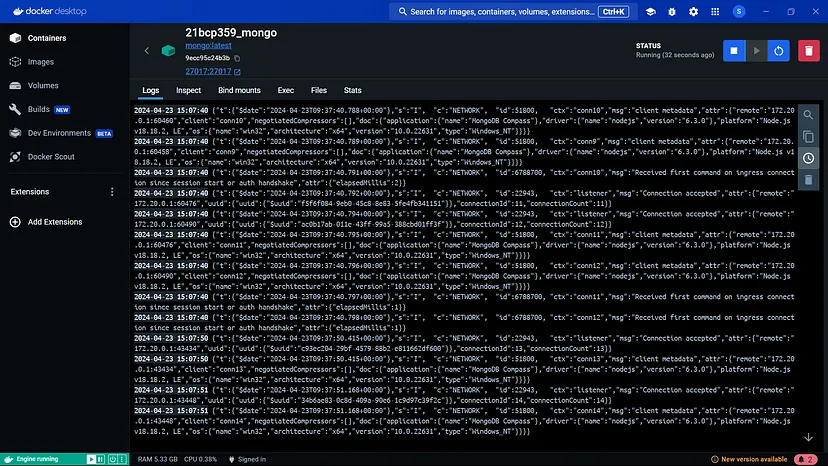The height and width of the screenshot is (466, 828).
Task: Switch to the Bind mounts tab
Action: [x=239, y=90]
